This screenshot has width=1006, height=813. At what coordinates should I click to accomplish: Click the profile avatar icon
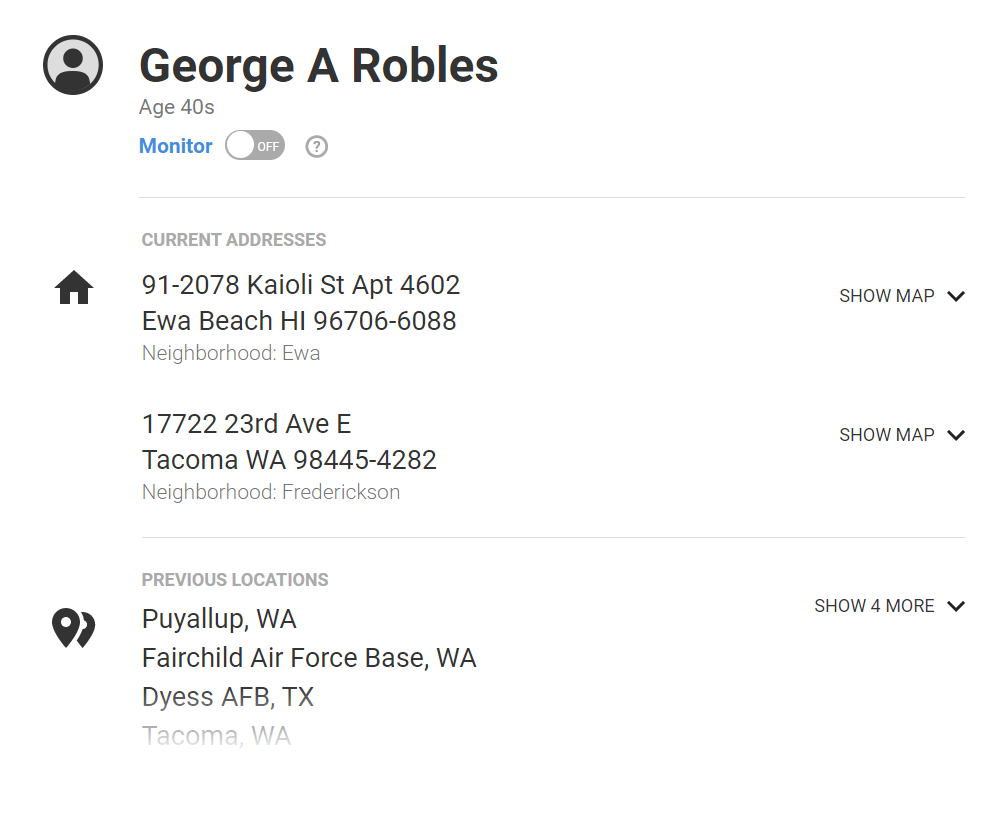(x=73, y=65)
